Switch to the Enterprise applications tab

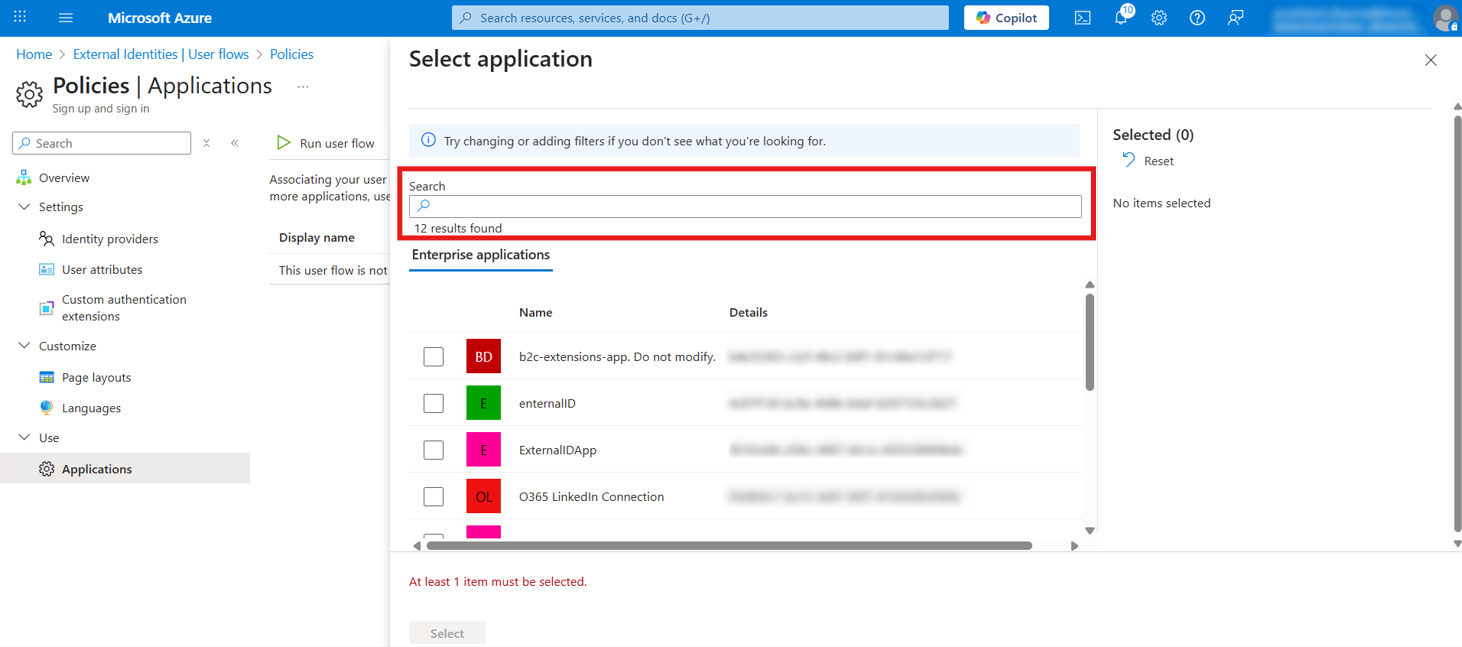pos(480,255)
